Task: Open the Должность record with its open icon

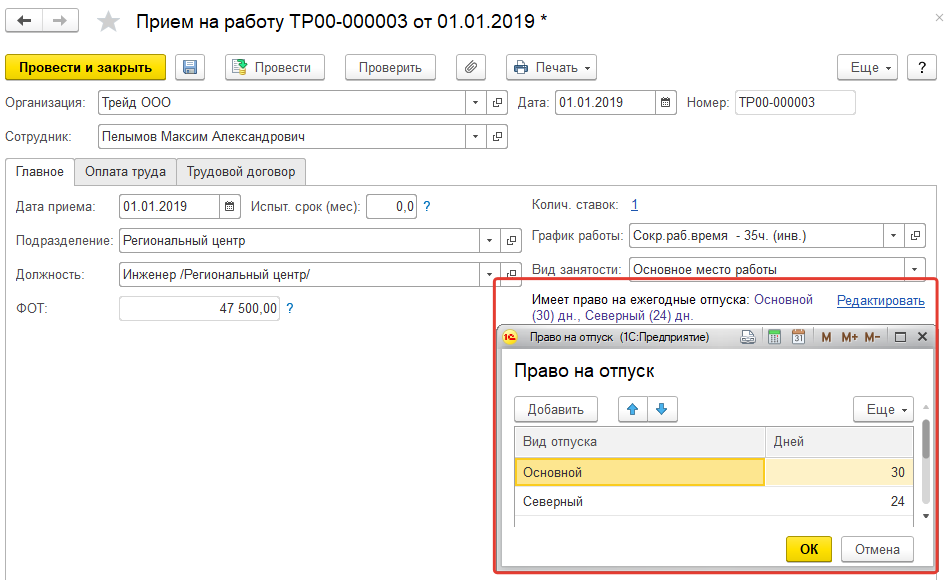Action: point(511,273)
